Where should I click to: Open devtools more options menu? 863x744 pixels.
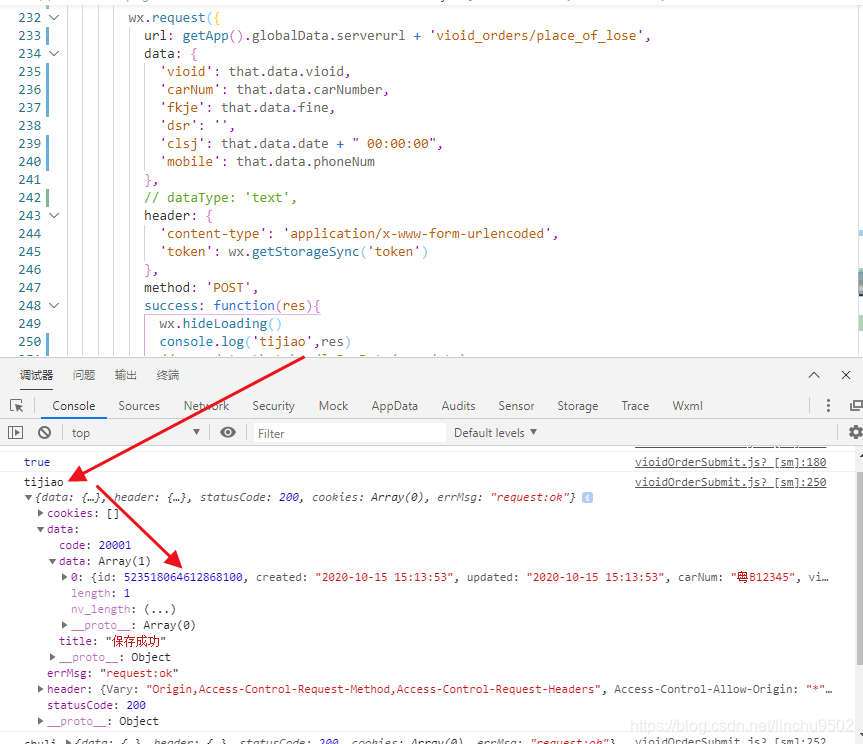(828, 406)
